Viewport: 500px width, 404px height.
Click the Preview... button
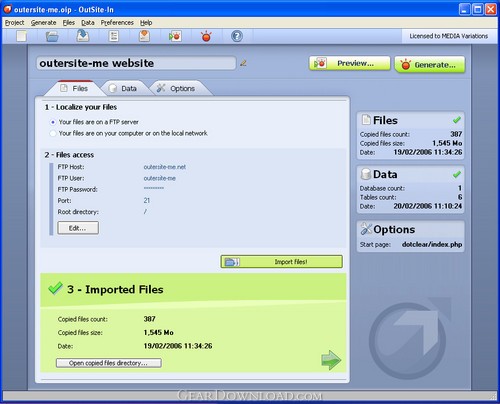349,63
